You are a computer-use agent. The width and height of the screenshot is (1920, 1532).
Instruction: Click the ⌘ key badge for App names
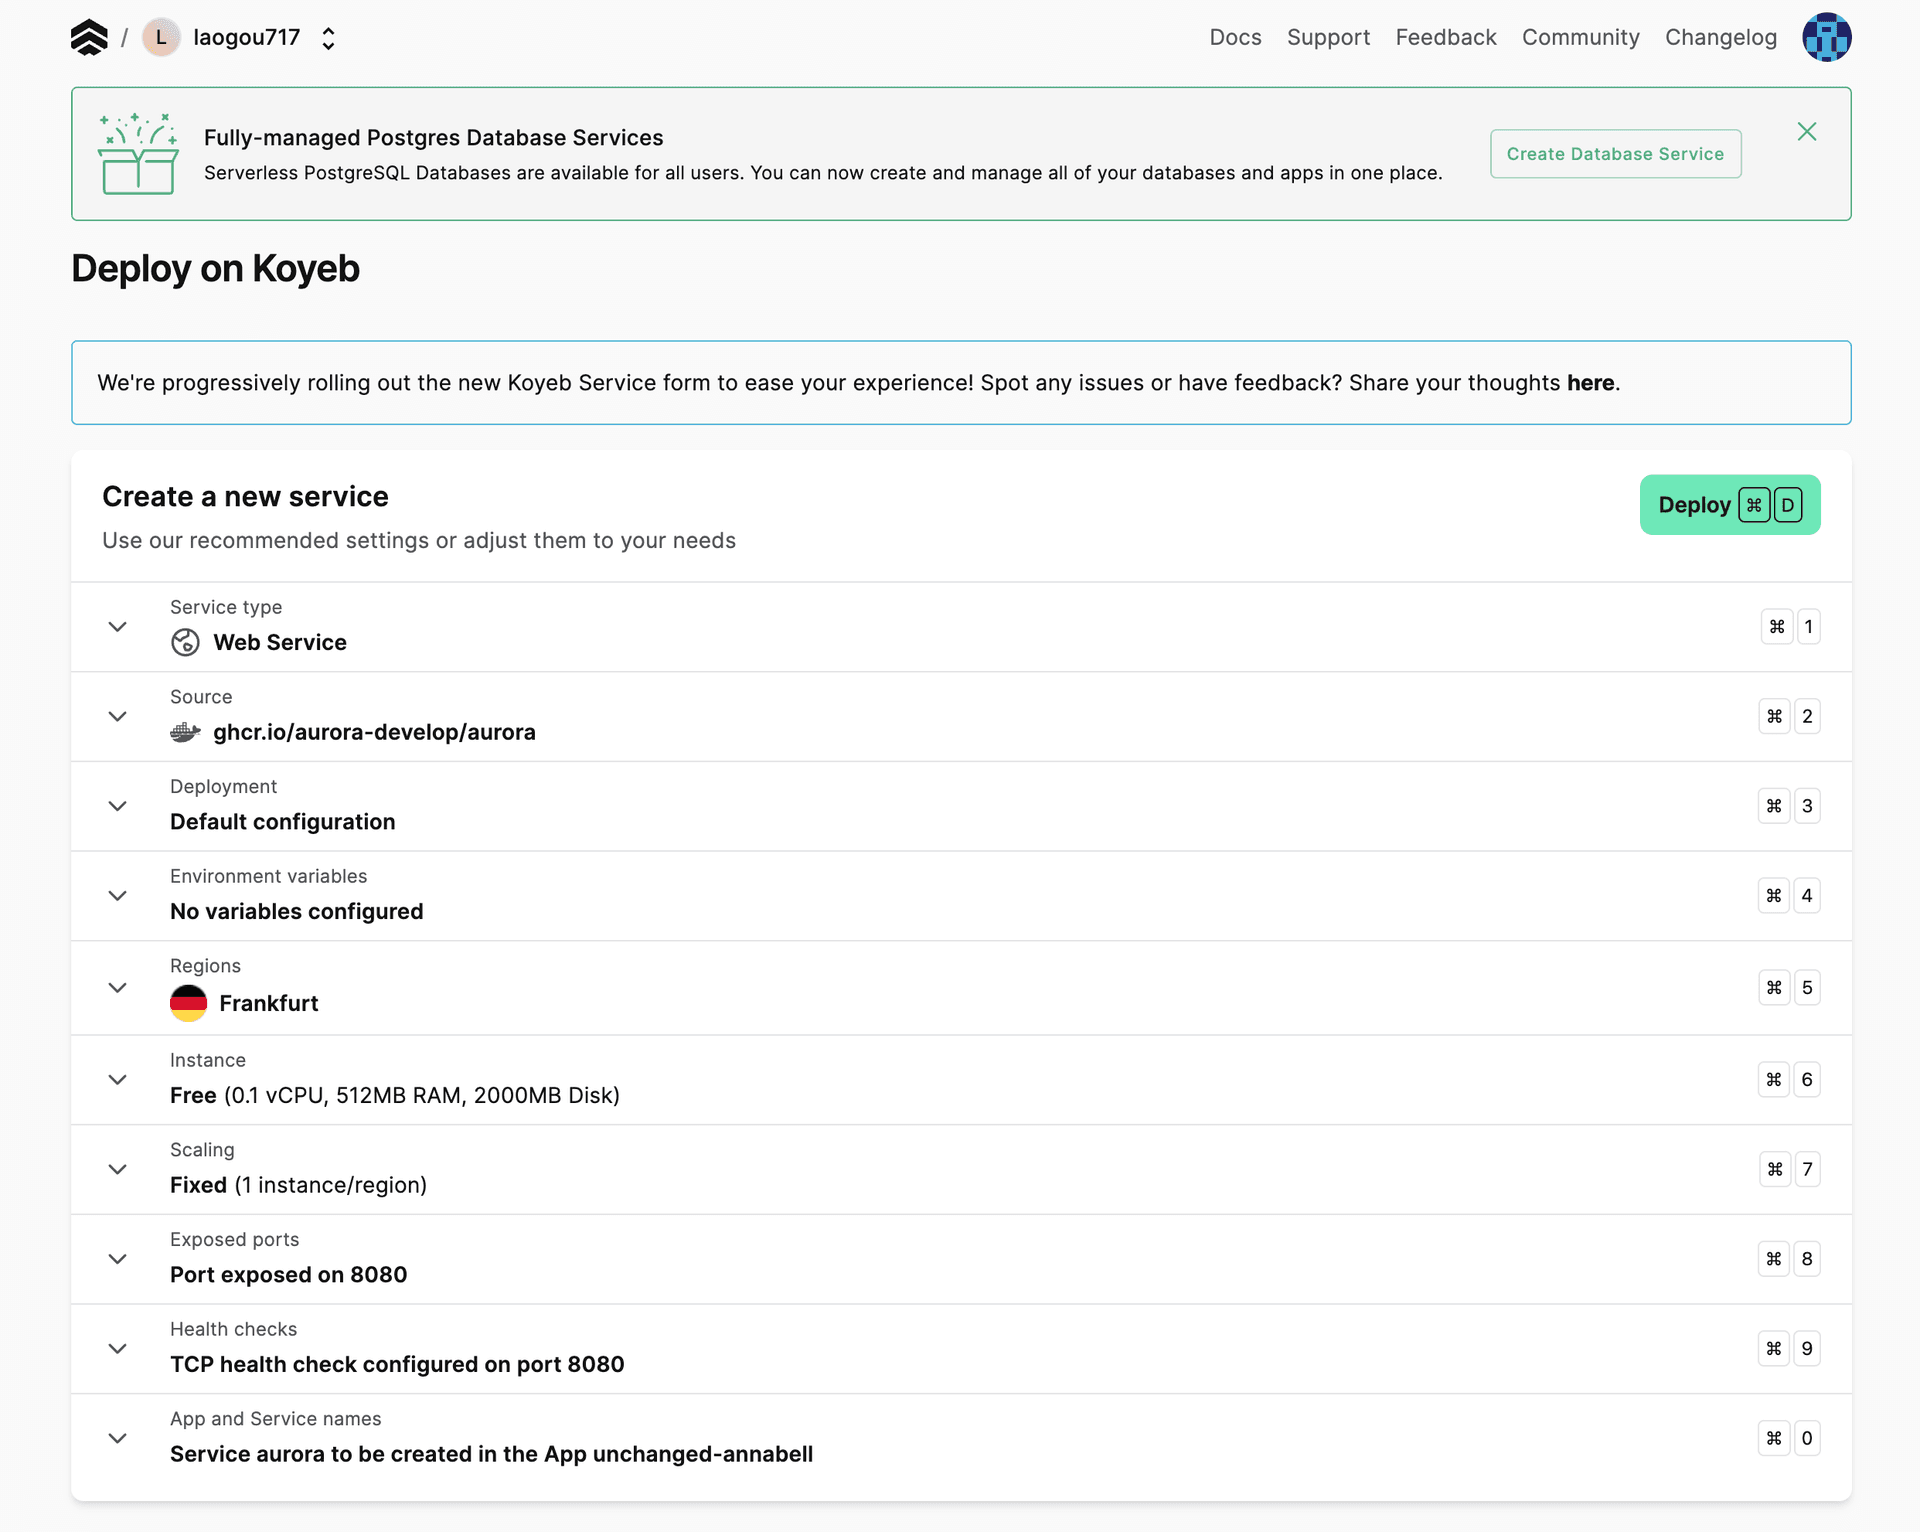pos(1774,1438)
